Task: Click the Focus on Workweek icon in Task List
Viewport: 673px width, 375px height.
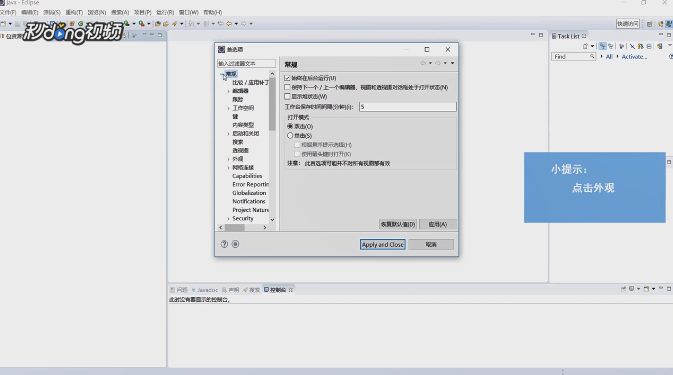Action: tap(621, 46)
